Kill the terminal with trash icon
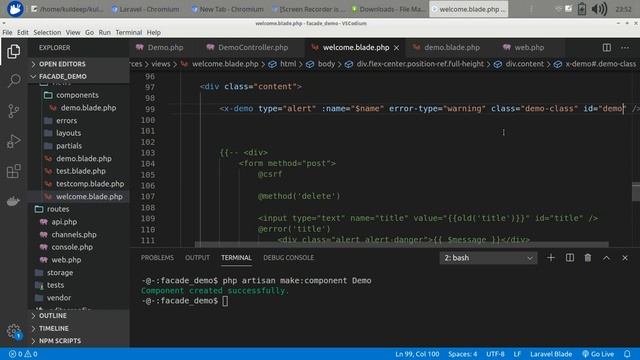This screenshot has width=640, height=360. tap(588, 258)
